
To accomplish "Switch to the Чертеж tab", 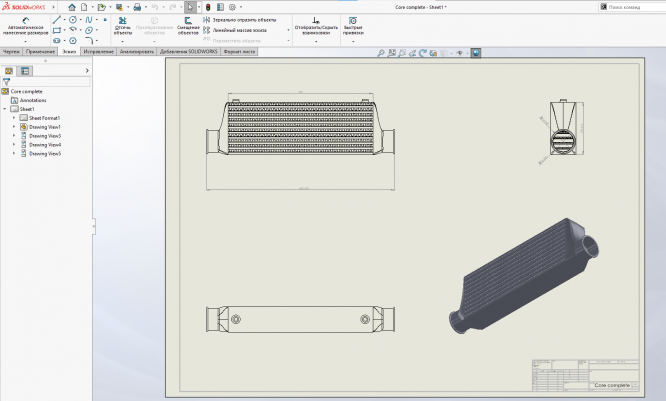I will pyautogui.click(x=11, y=50).
